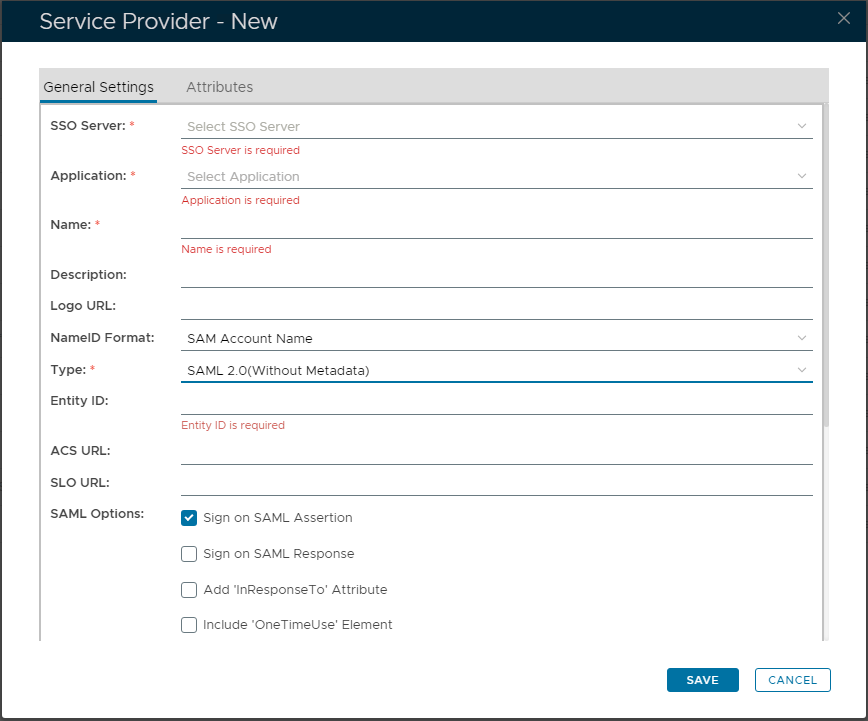Focus the Entity ID field
The image size is (868, 721).
coord(496,402)
